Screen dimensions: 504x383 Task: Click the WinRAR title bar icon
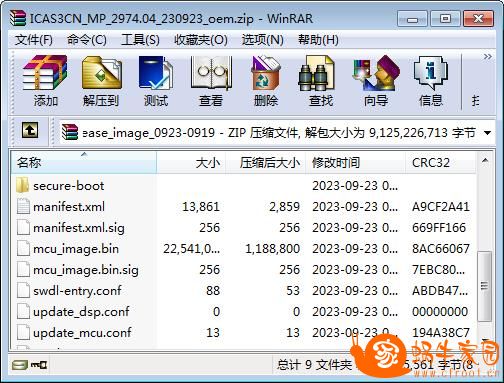(18, 18)
